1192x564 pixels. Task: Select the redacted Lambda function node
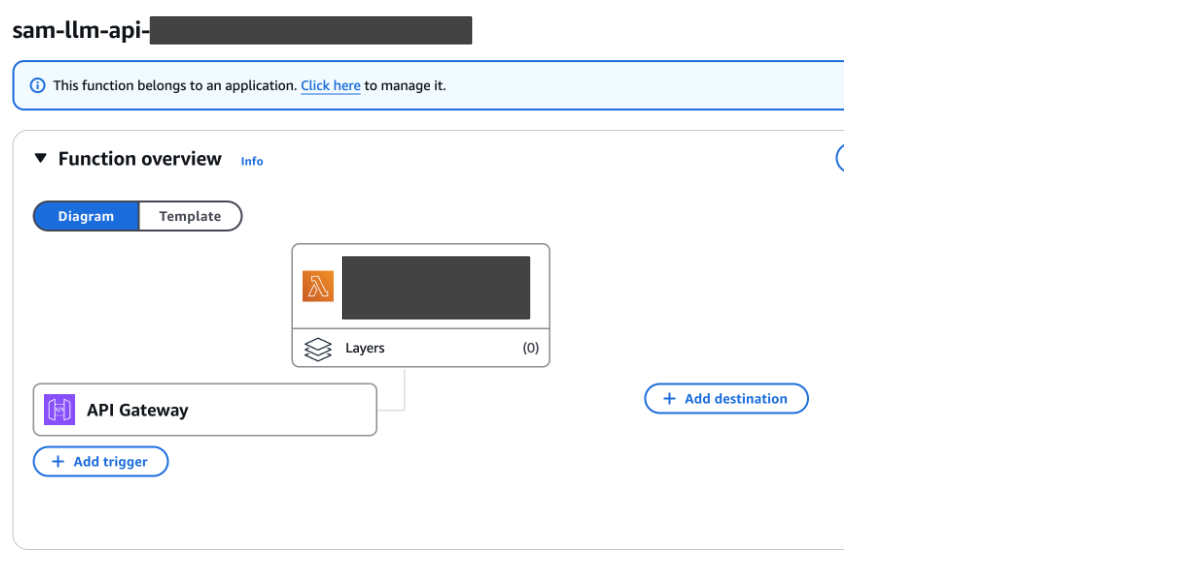pos(435,287)
